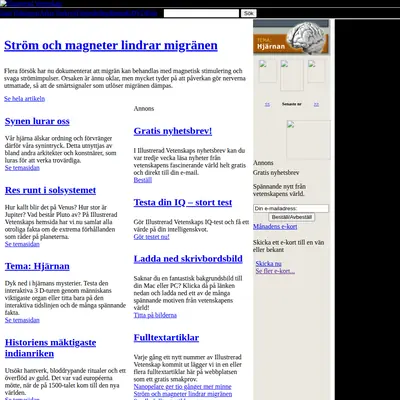Go to previous issues with the << arrow
Image resolution: width=400 pixels, height=400 pixels.
(267, 104)
